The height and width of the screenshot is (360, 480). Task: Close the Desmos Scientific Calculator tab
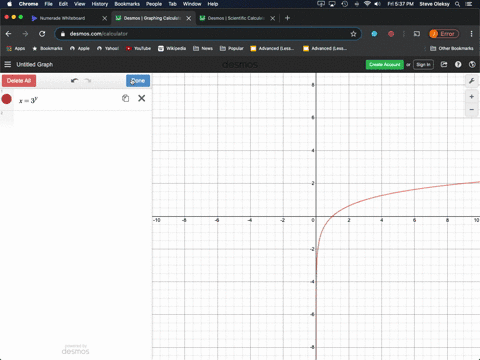[273, 18]
